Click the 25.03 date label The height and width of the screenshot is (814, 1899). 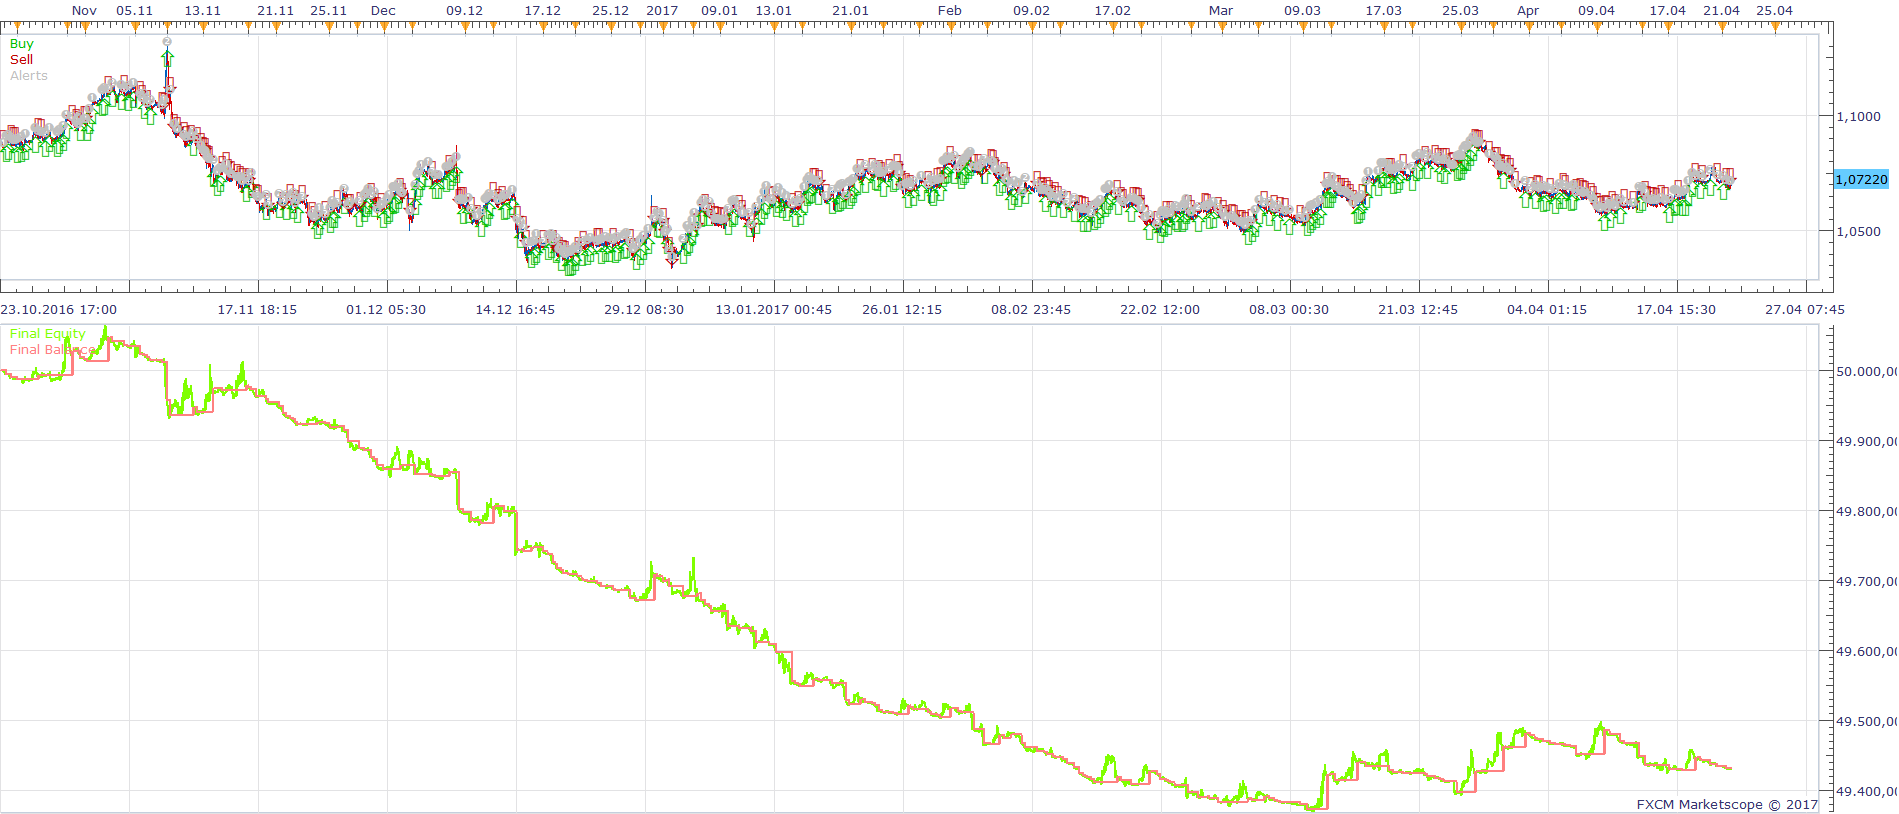tap(1461, 11)
